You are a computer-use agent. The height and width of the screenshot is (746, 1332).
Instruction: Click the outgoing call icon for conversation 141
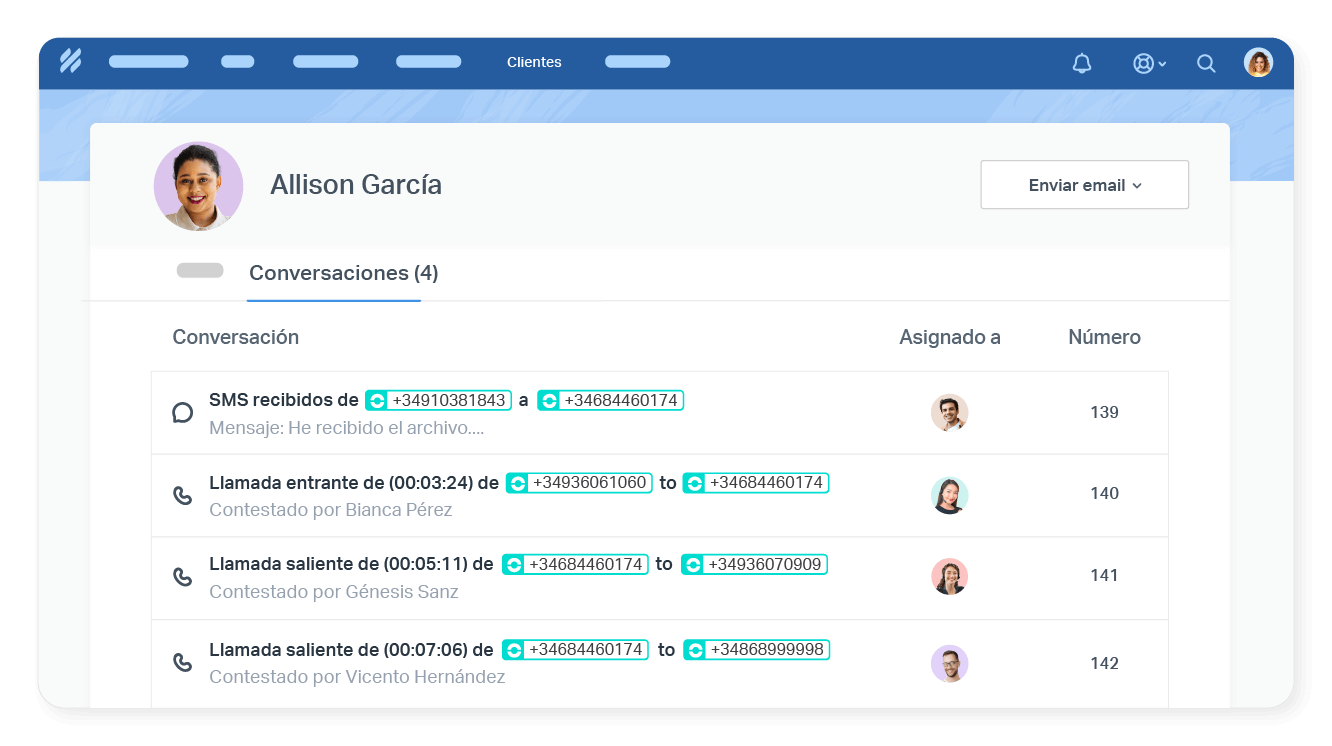click(x=183, y=576)
